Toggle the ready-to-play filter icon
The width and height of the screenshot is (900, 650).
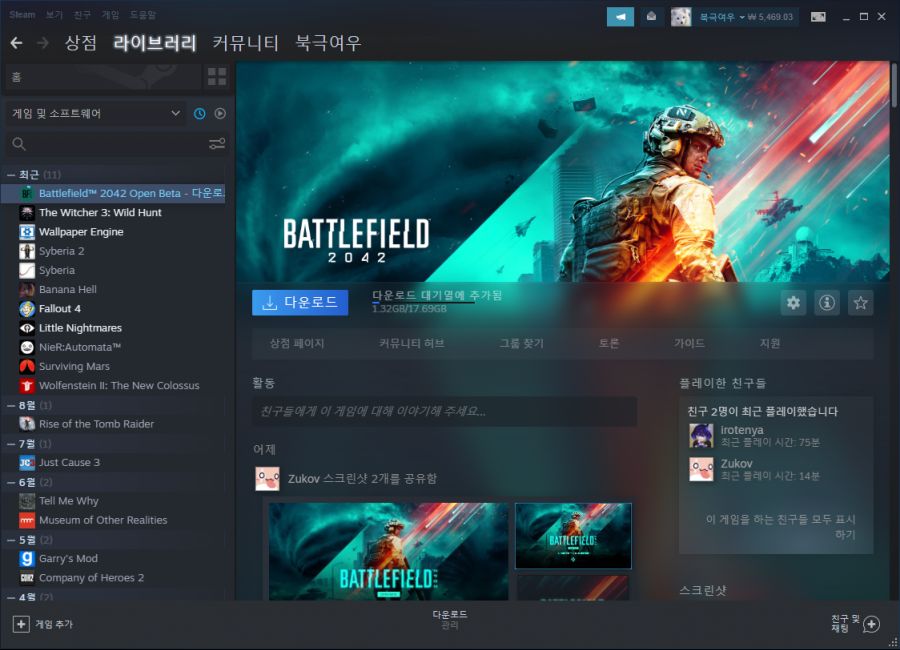click(x=220, y=114)
